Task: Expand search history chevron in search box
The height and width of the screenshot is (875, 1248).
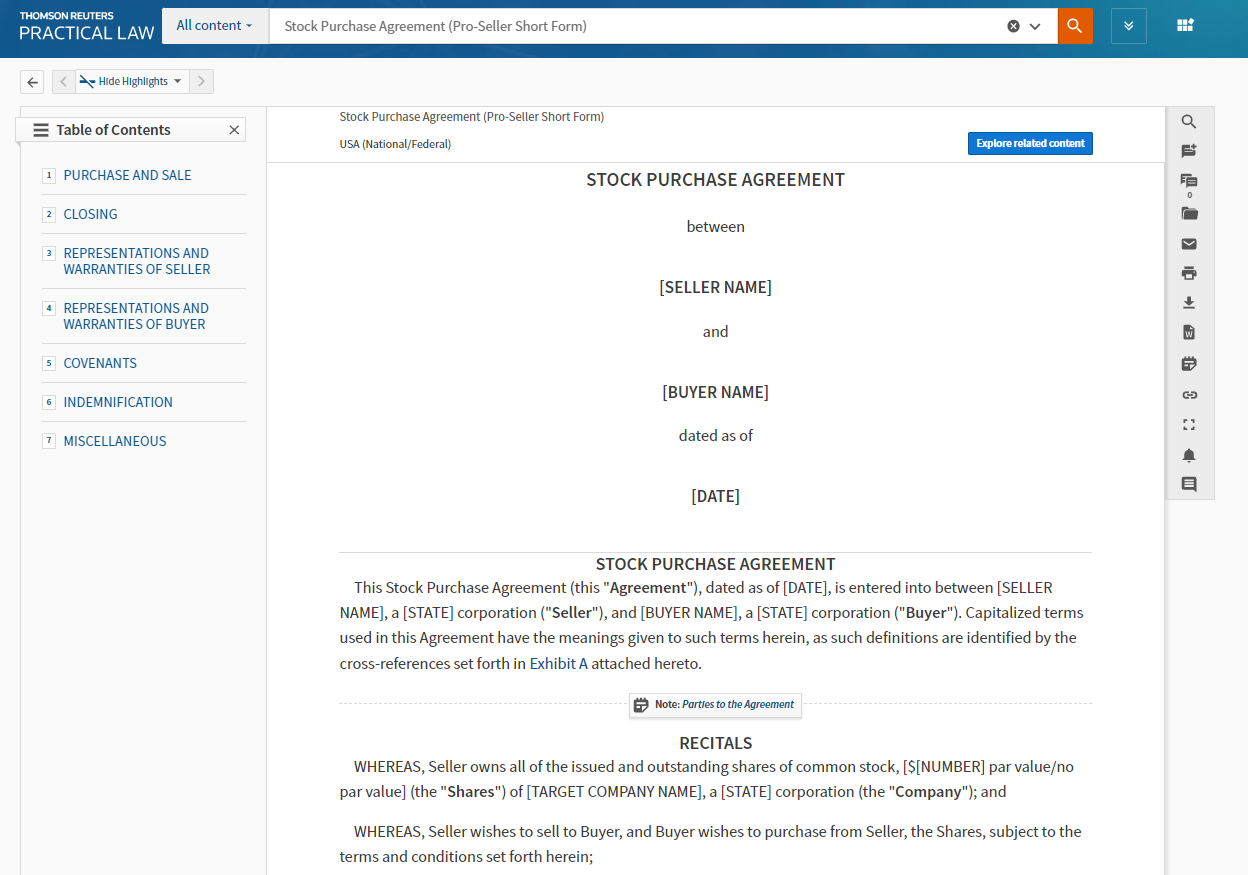Action: point(1035,26)
